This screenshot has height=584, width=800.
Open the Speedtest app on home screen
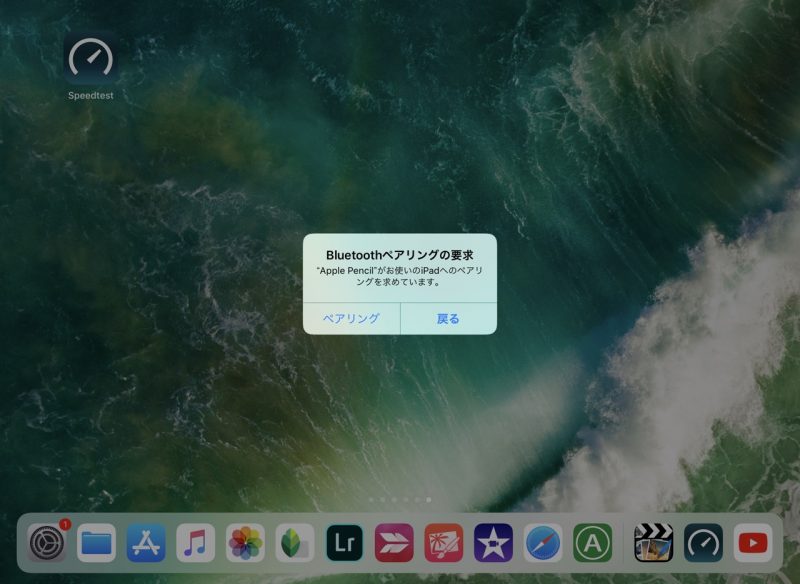tap(90, 58)
